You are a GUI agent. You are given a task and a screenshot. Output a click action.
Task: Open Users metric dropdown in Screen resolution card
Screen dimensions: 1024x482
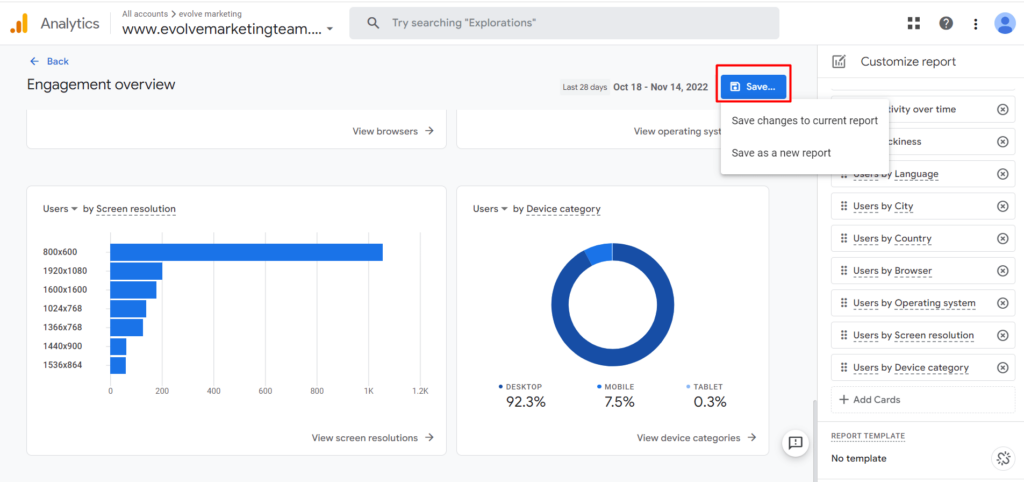point(60,209)
